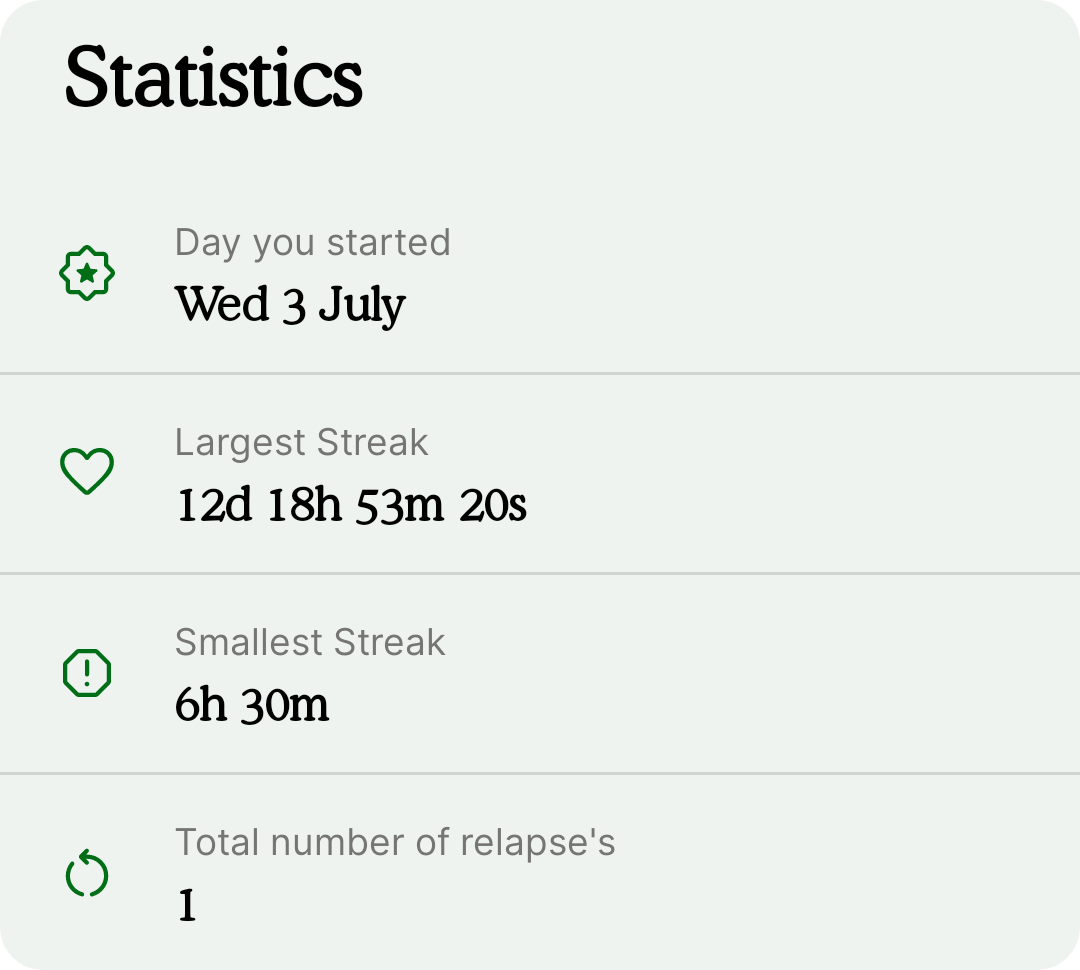This screenshot has width=1080, height=970.
Task: Click the star badge icon
Action: coord(87,273)
